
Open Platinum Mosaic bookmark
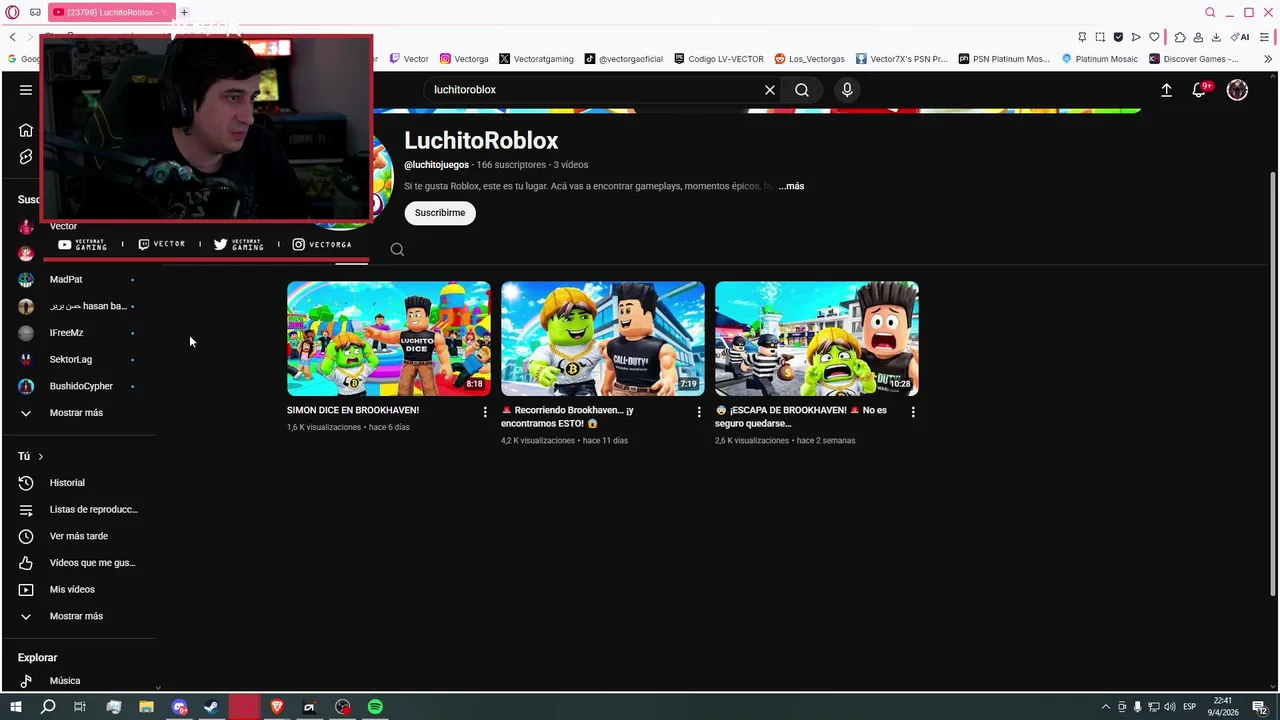tap(1099, 59)
